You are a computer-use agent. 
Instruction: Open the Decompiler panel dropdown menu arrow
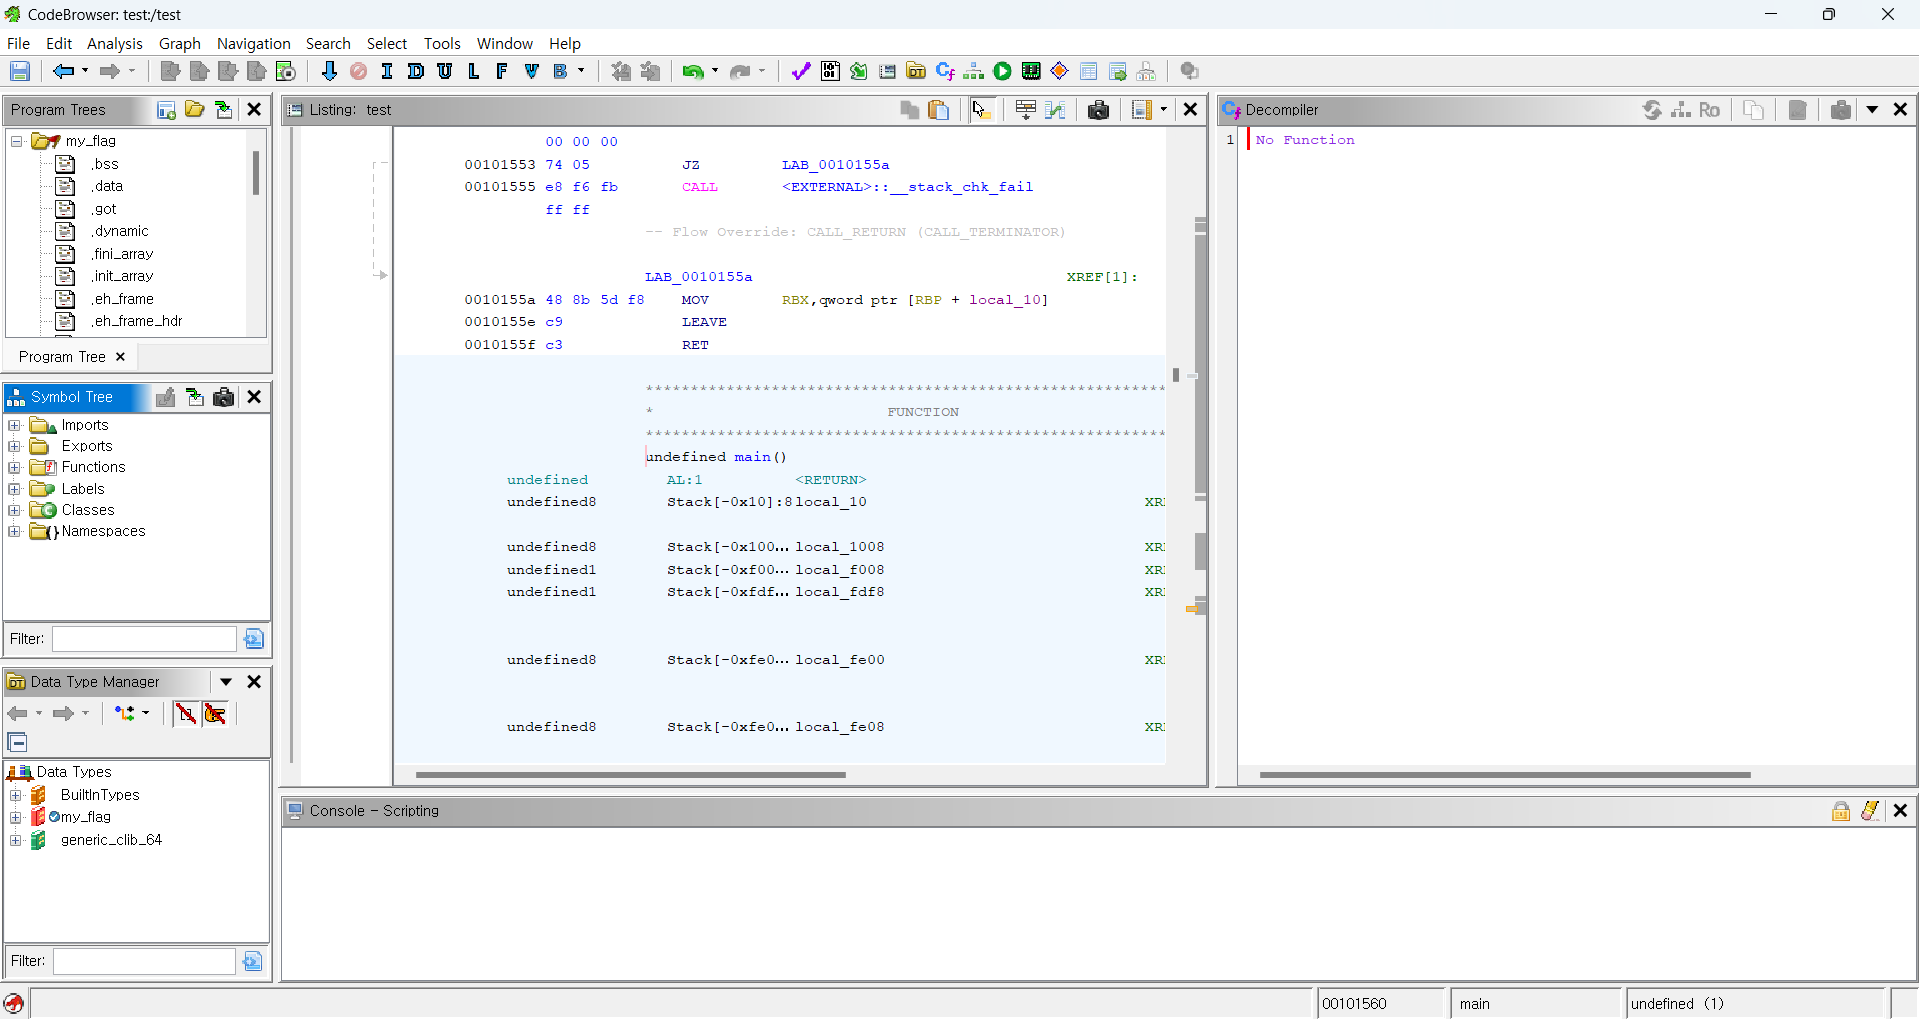[x=1872, y=110]
